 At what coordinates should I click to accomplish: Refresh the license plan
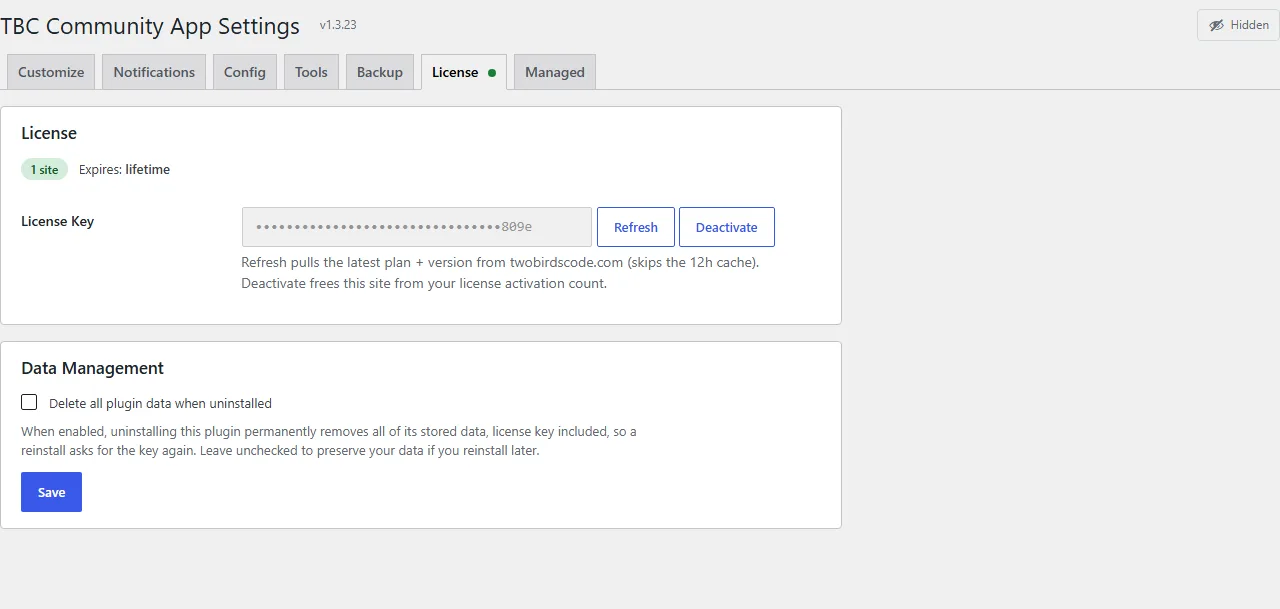tap(636, 227)
